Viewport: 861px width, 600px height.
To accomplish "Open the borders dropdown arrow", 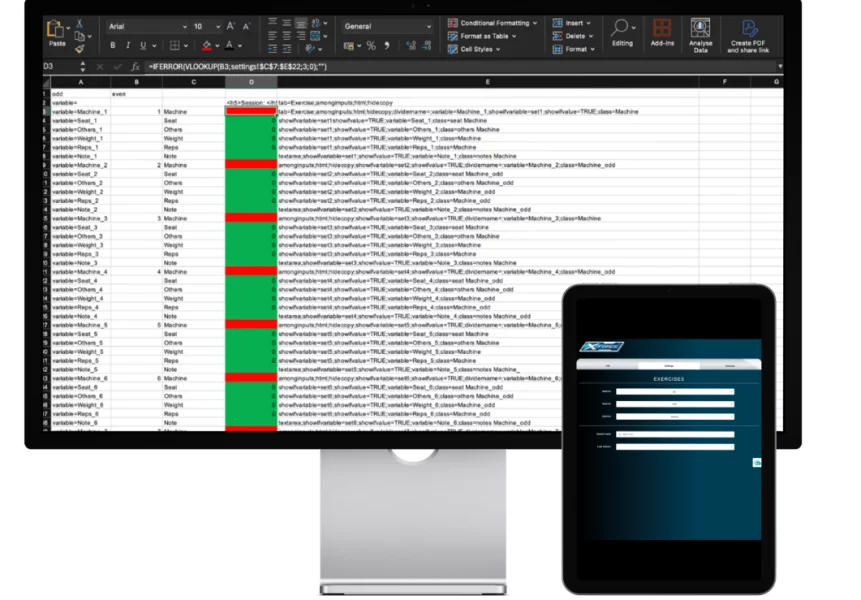I will click(186, 46).
